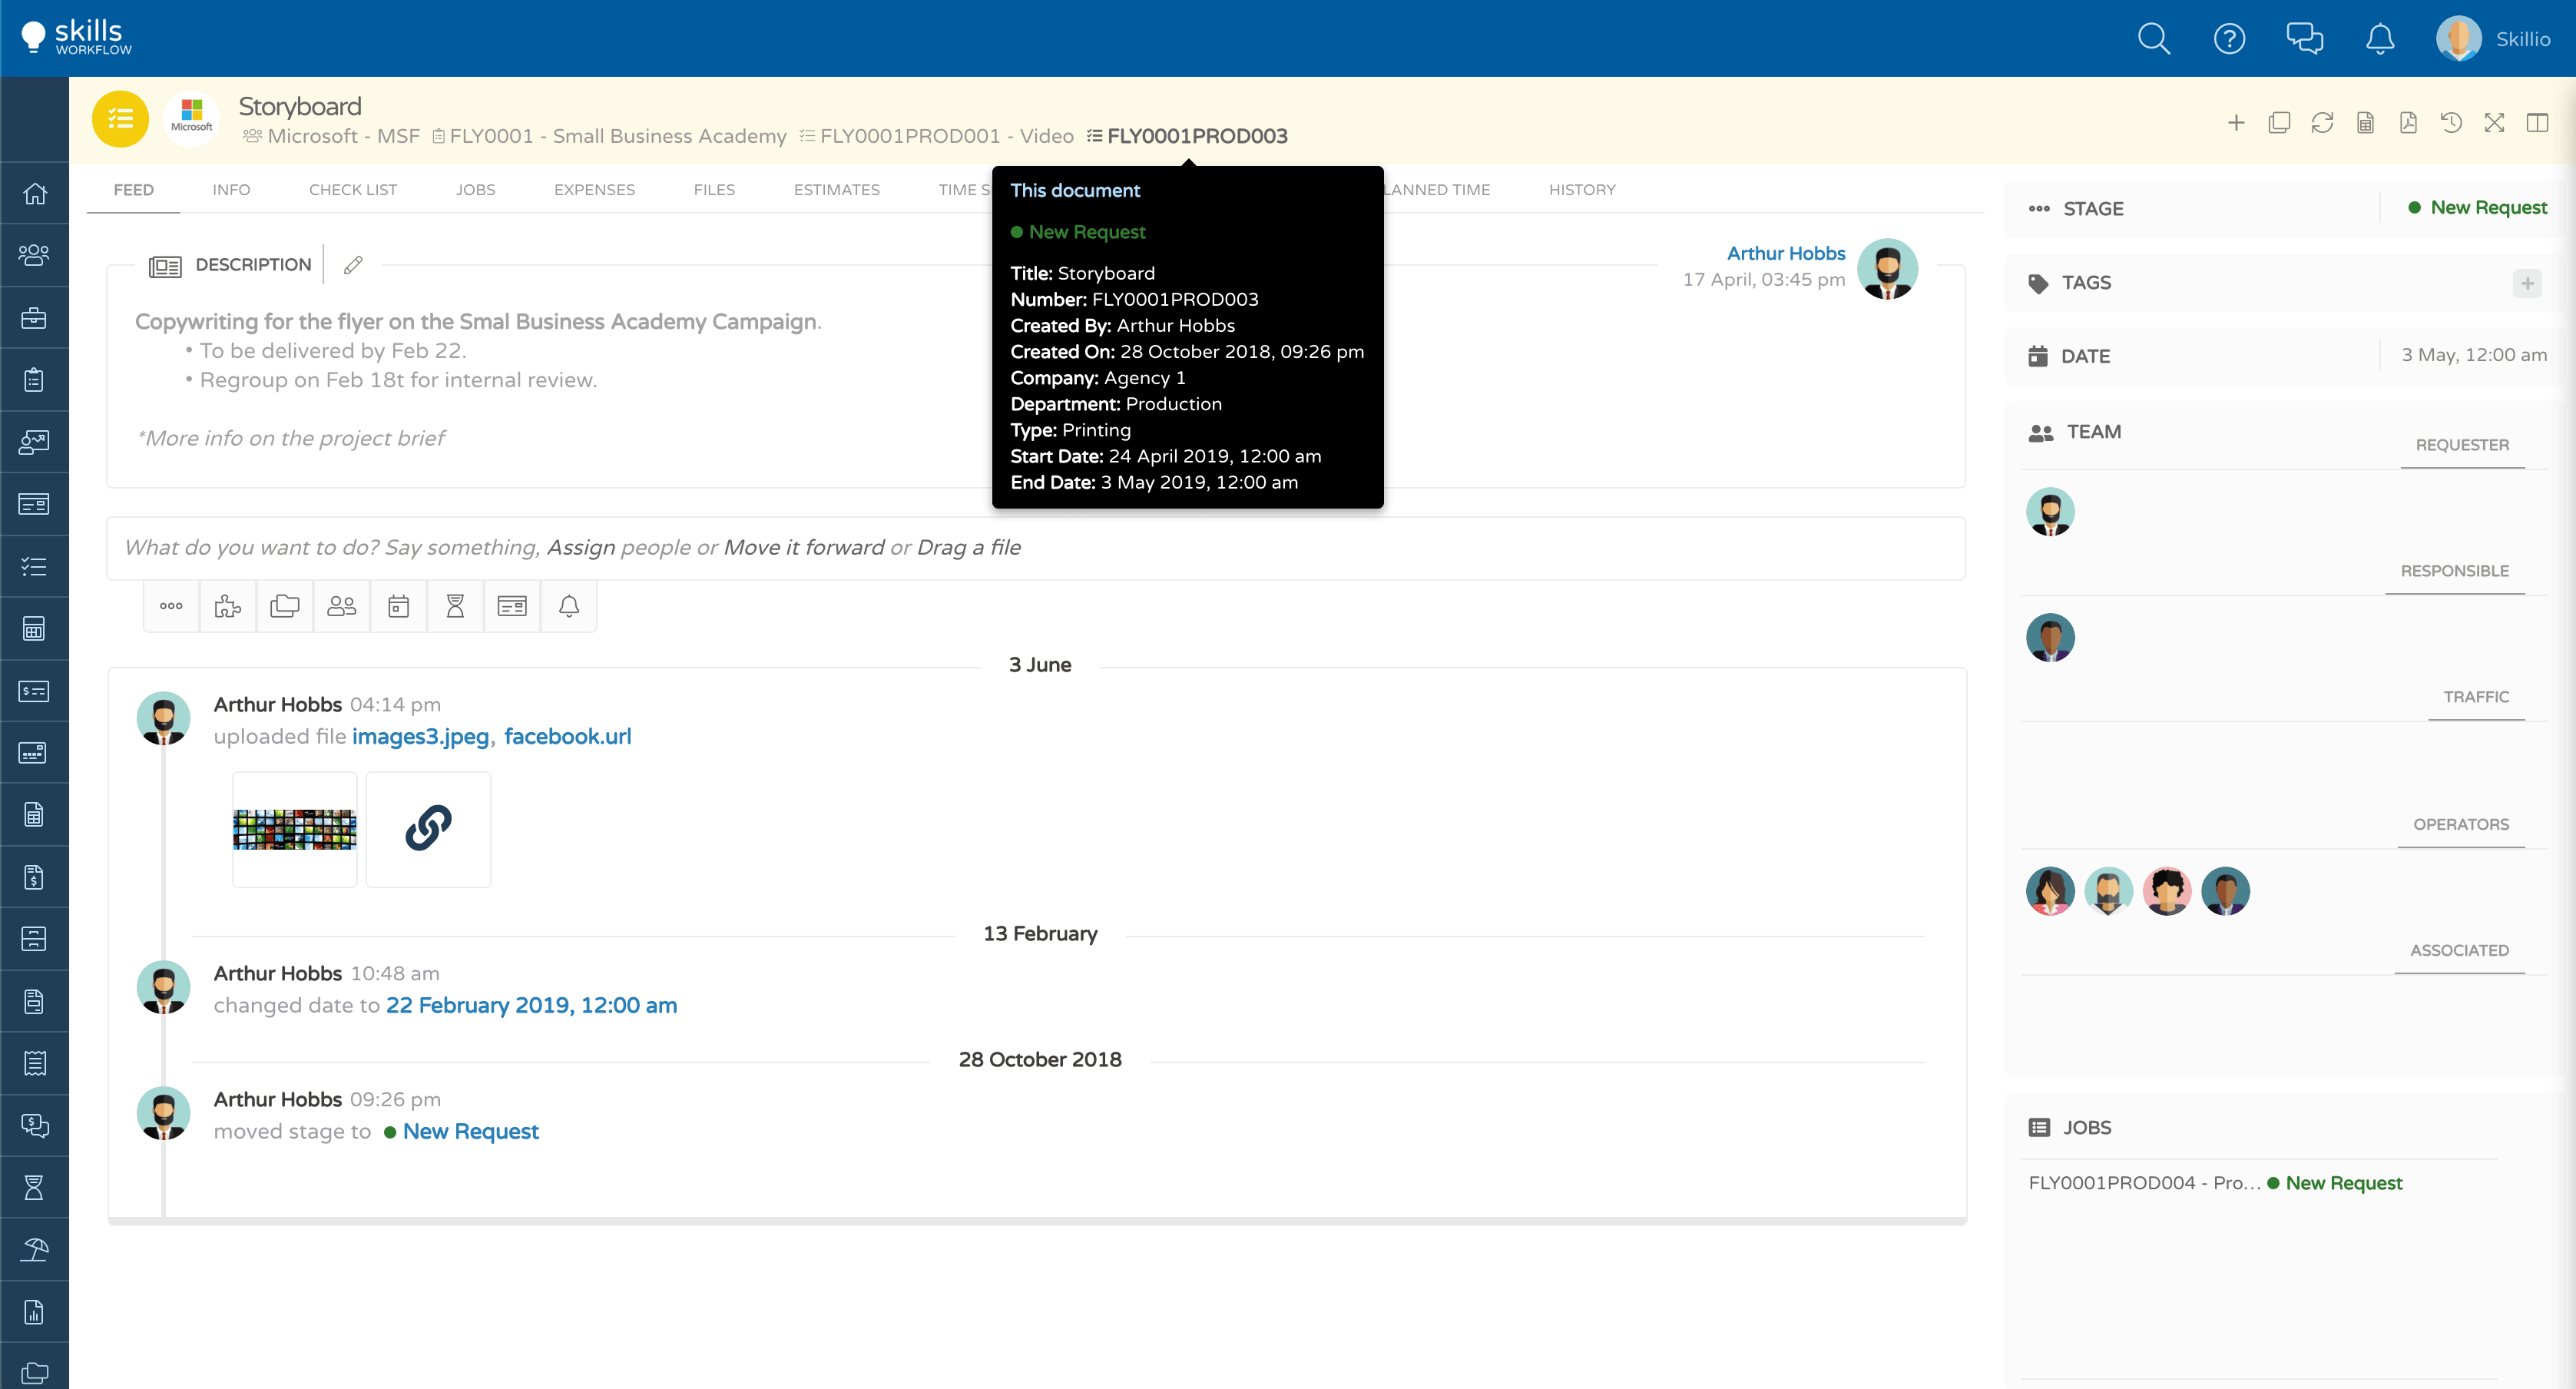Open the notifications bell in header
The width and height of the screenshot is (2576, 1389).
tap(2379, 39)
